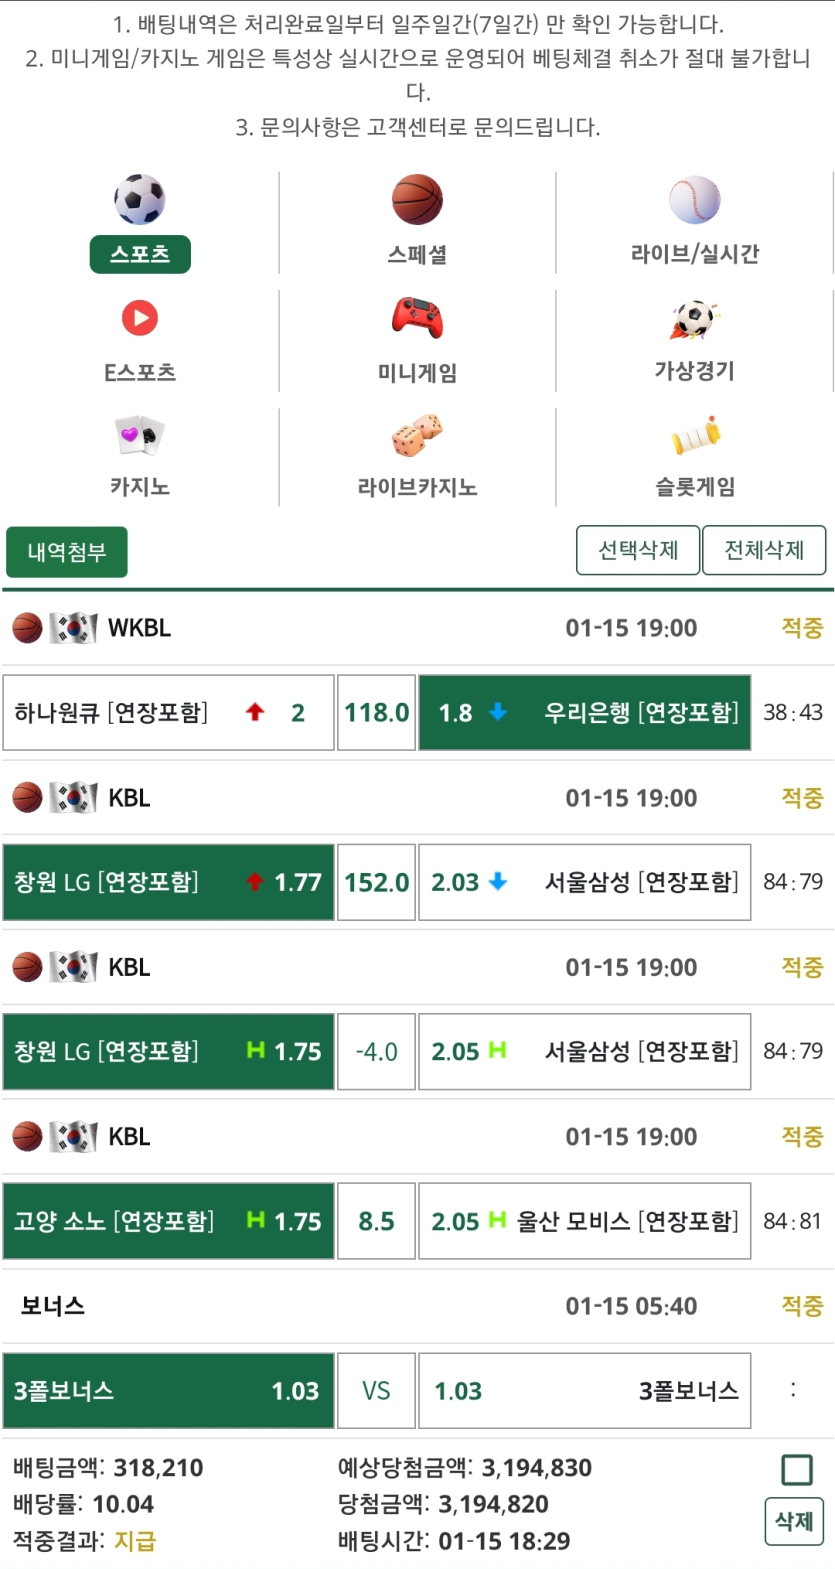Open 미니게임 with the gamepad icon
Screen dimensions: 835x1569
pyautogui.click(x=417, y=317)
